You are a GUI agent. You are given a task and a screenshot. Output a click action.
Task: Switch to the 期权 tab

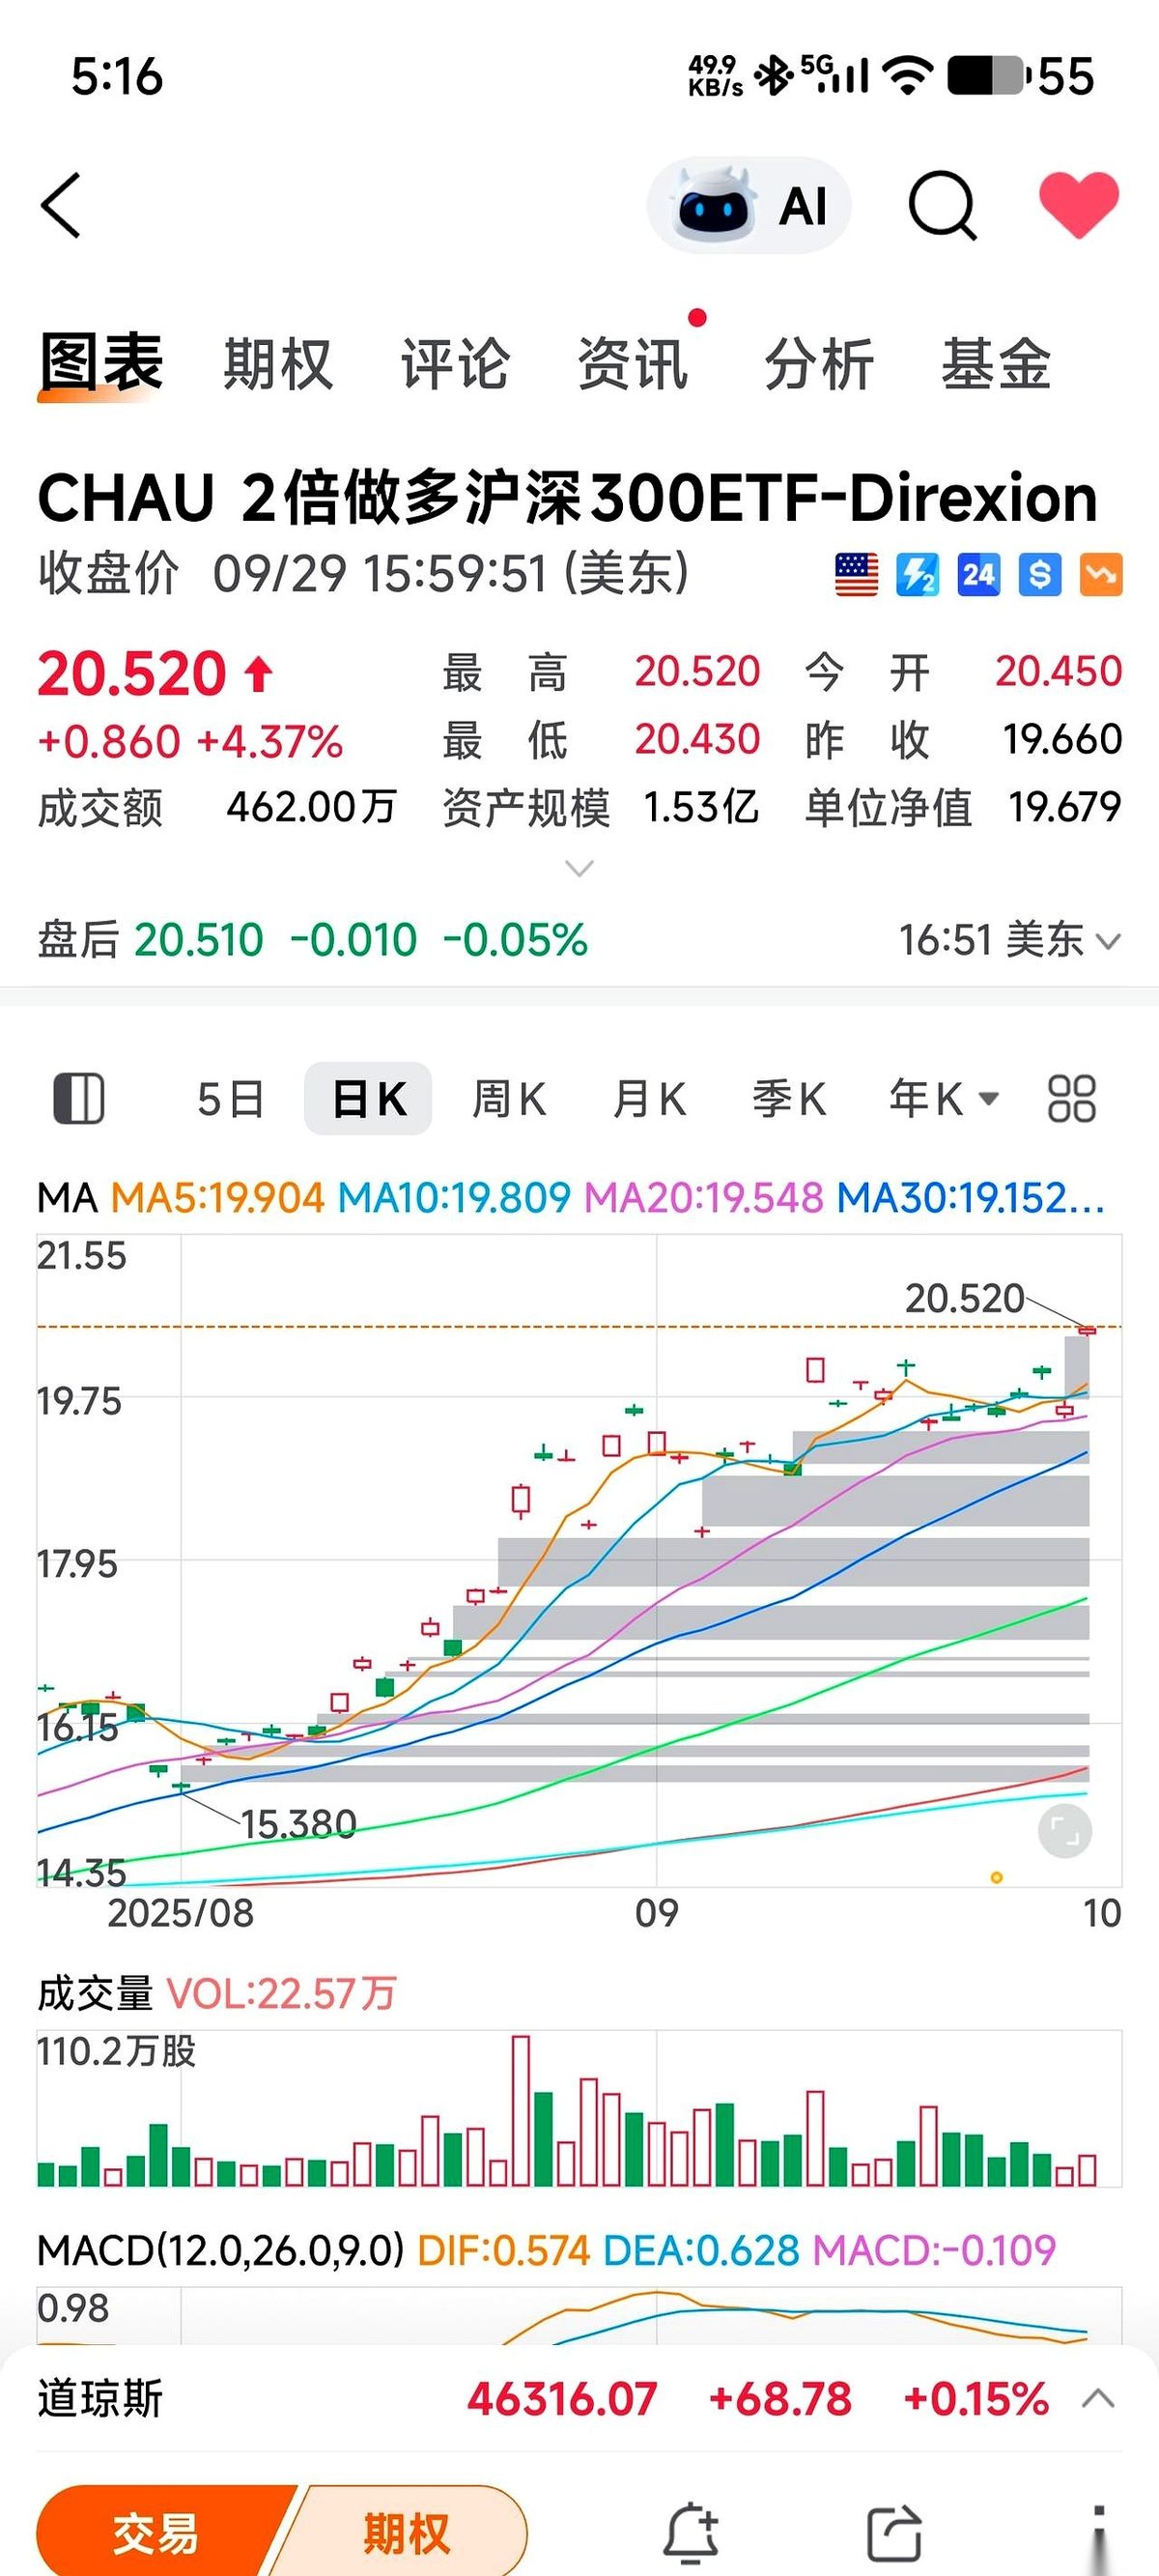277,364
